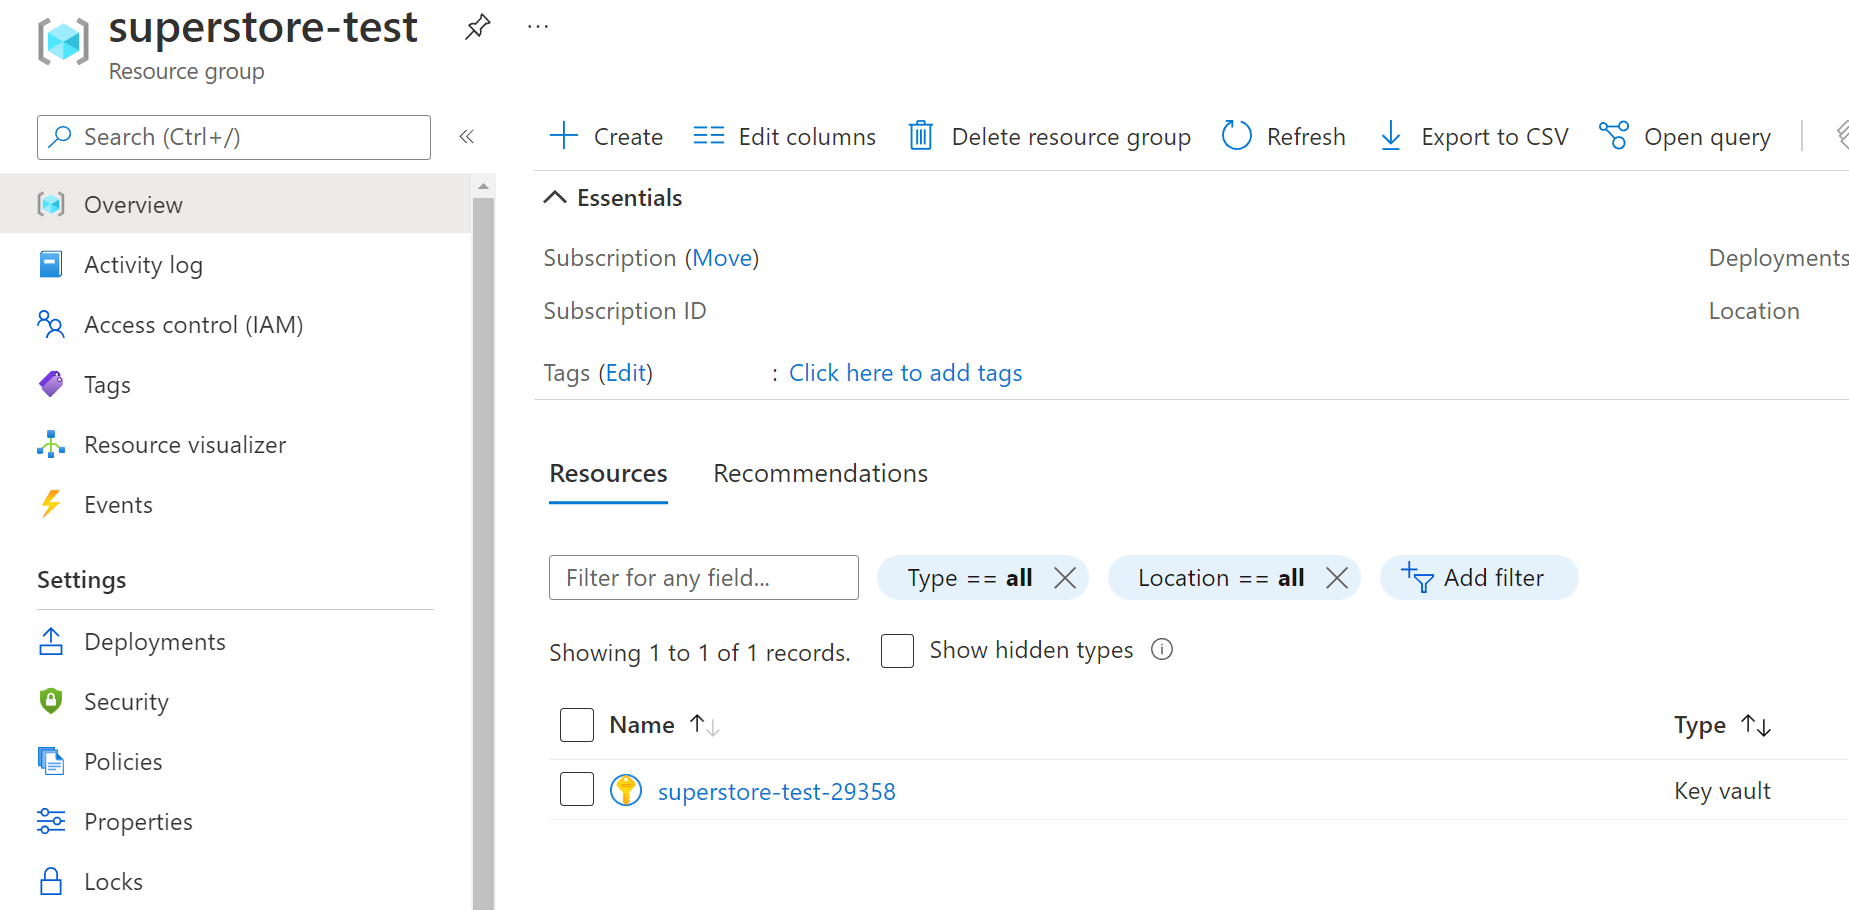Image resolution: width=1849 pixels, height=910 pixels.
Task: Click Create in the toolbar
Action: pos(628,137)
